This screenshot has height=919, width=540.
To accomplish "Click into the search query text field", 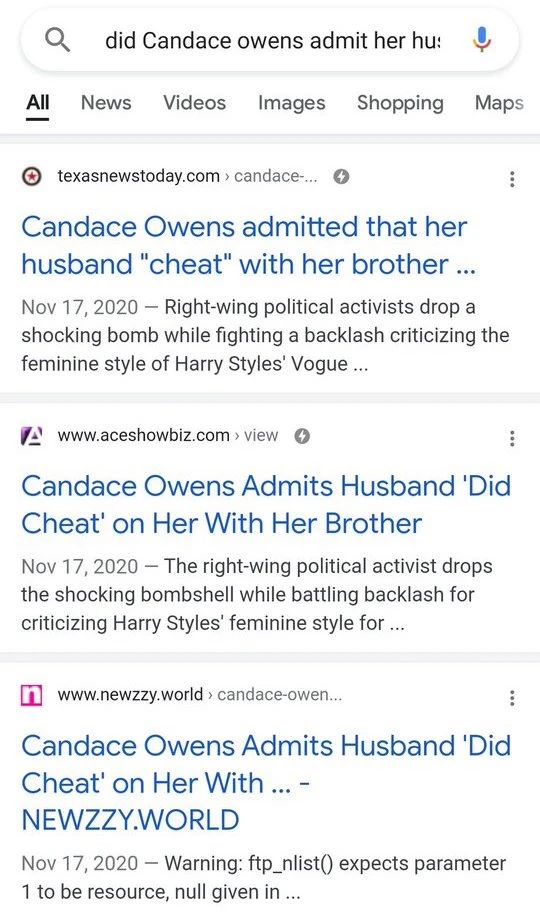I will point(273,40).
